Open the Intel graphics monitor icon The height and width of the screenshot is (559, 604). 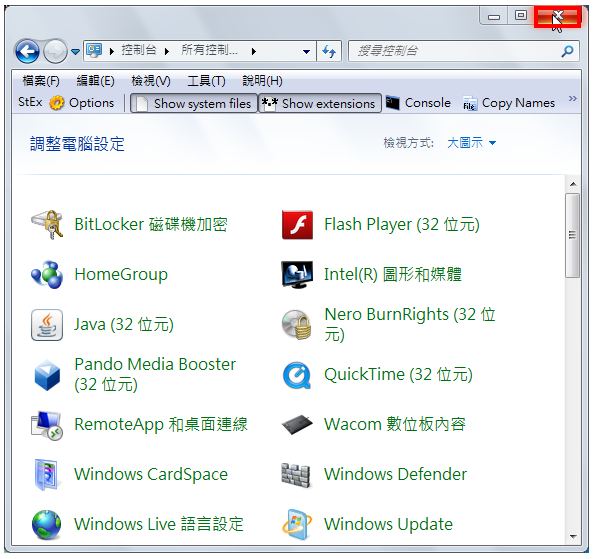coord(297,275)
